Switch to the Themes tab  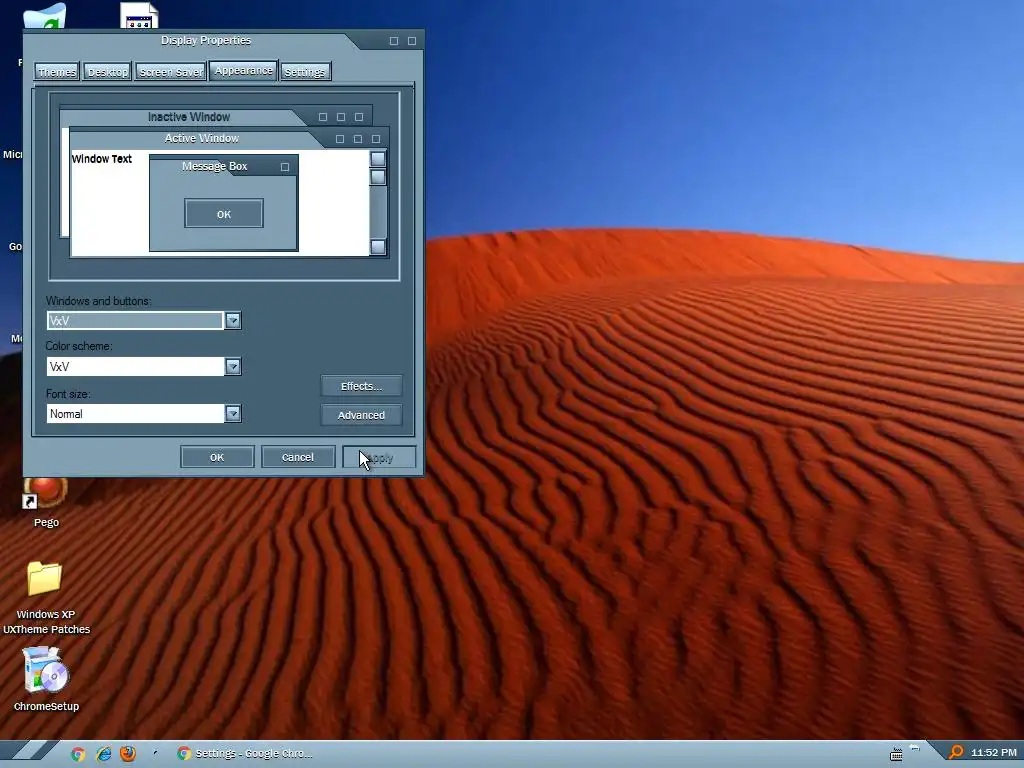57,72
